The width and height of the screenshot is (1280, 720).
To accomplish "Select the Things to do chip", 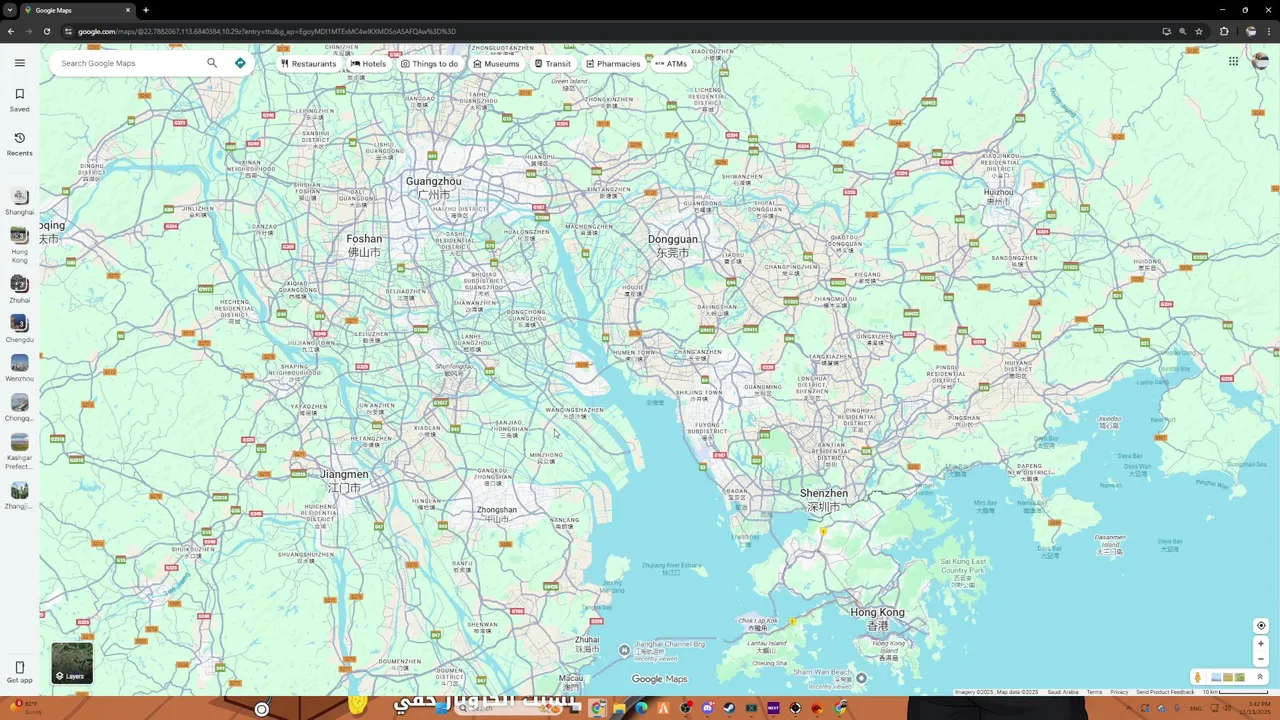I will 429,63.
